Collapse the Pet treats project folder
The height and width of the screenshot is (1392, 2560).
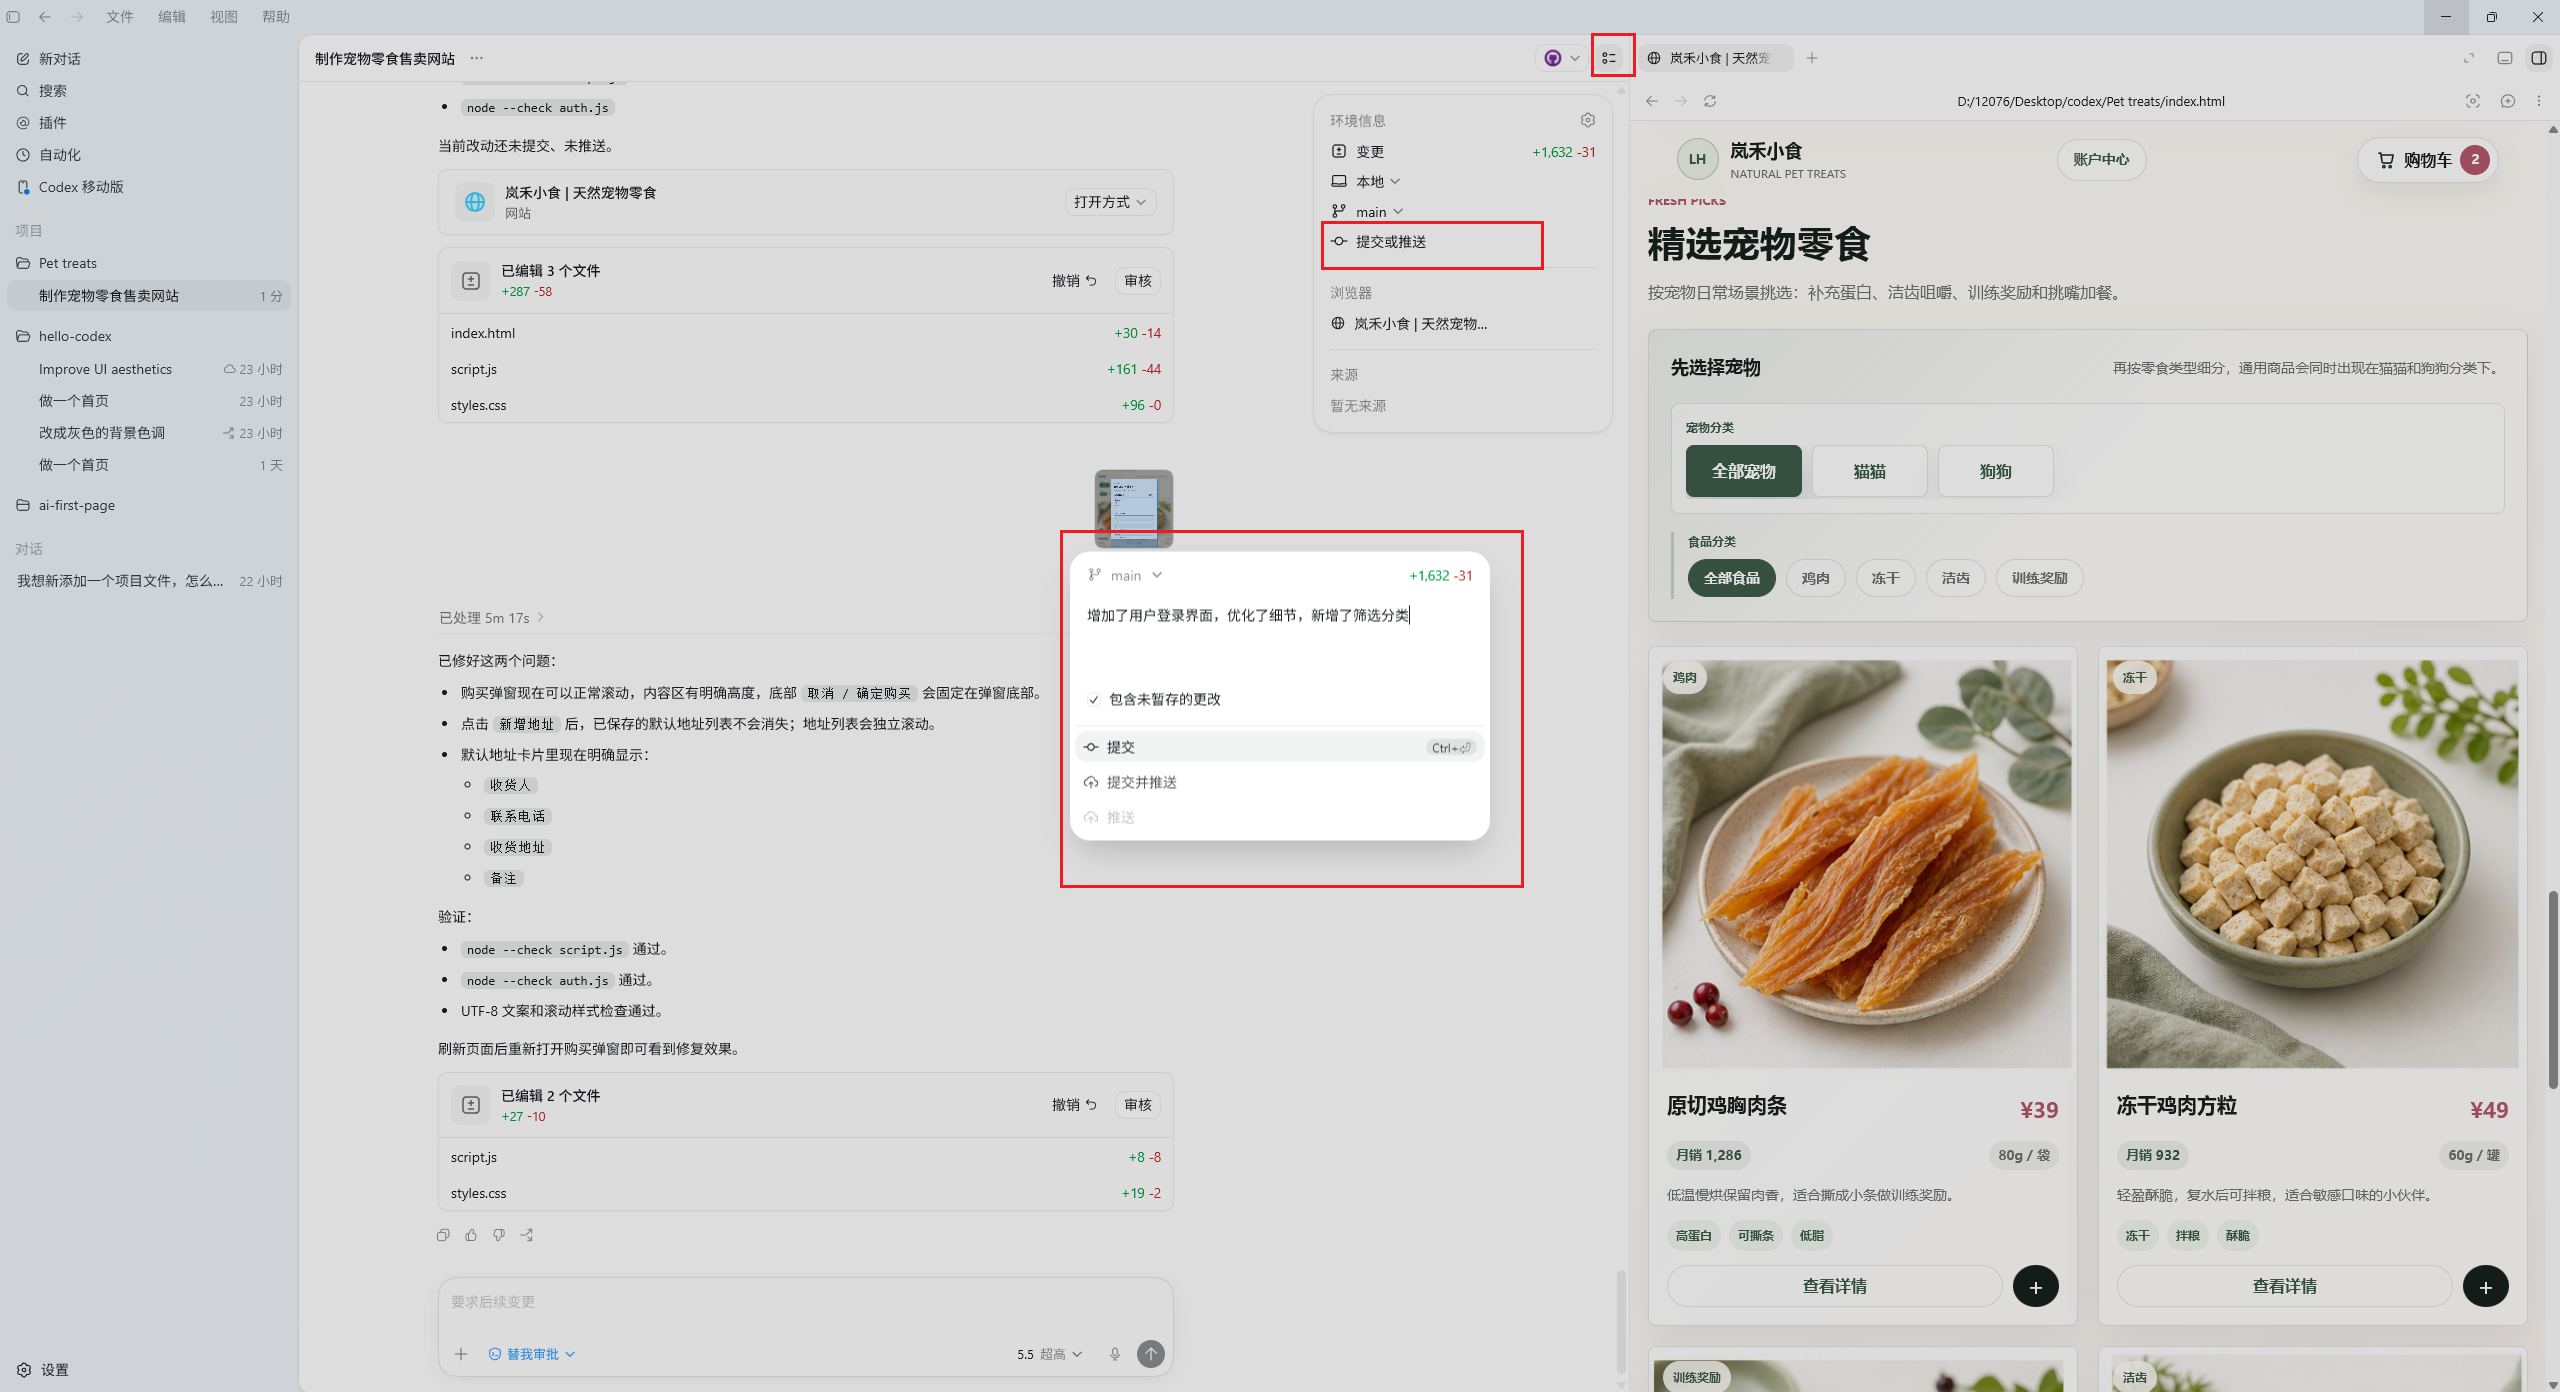(67, 263)
